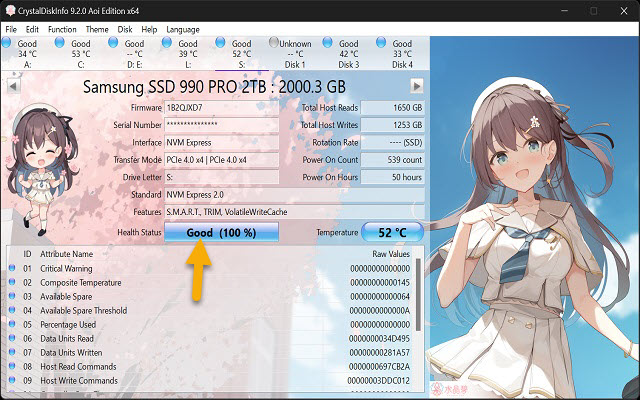Click the Host Write Commands status orb

12,380
